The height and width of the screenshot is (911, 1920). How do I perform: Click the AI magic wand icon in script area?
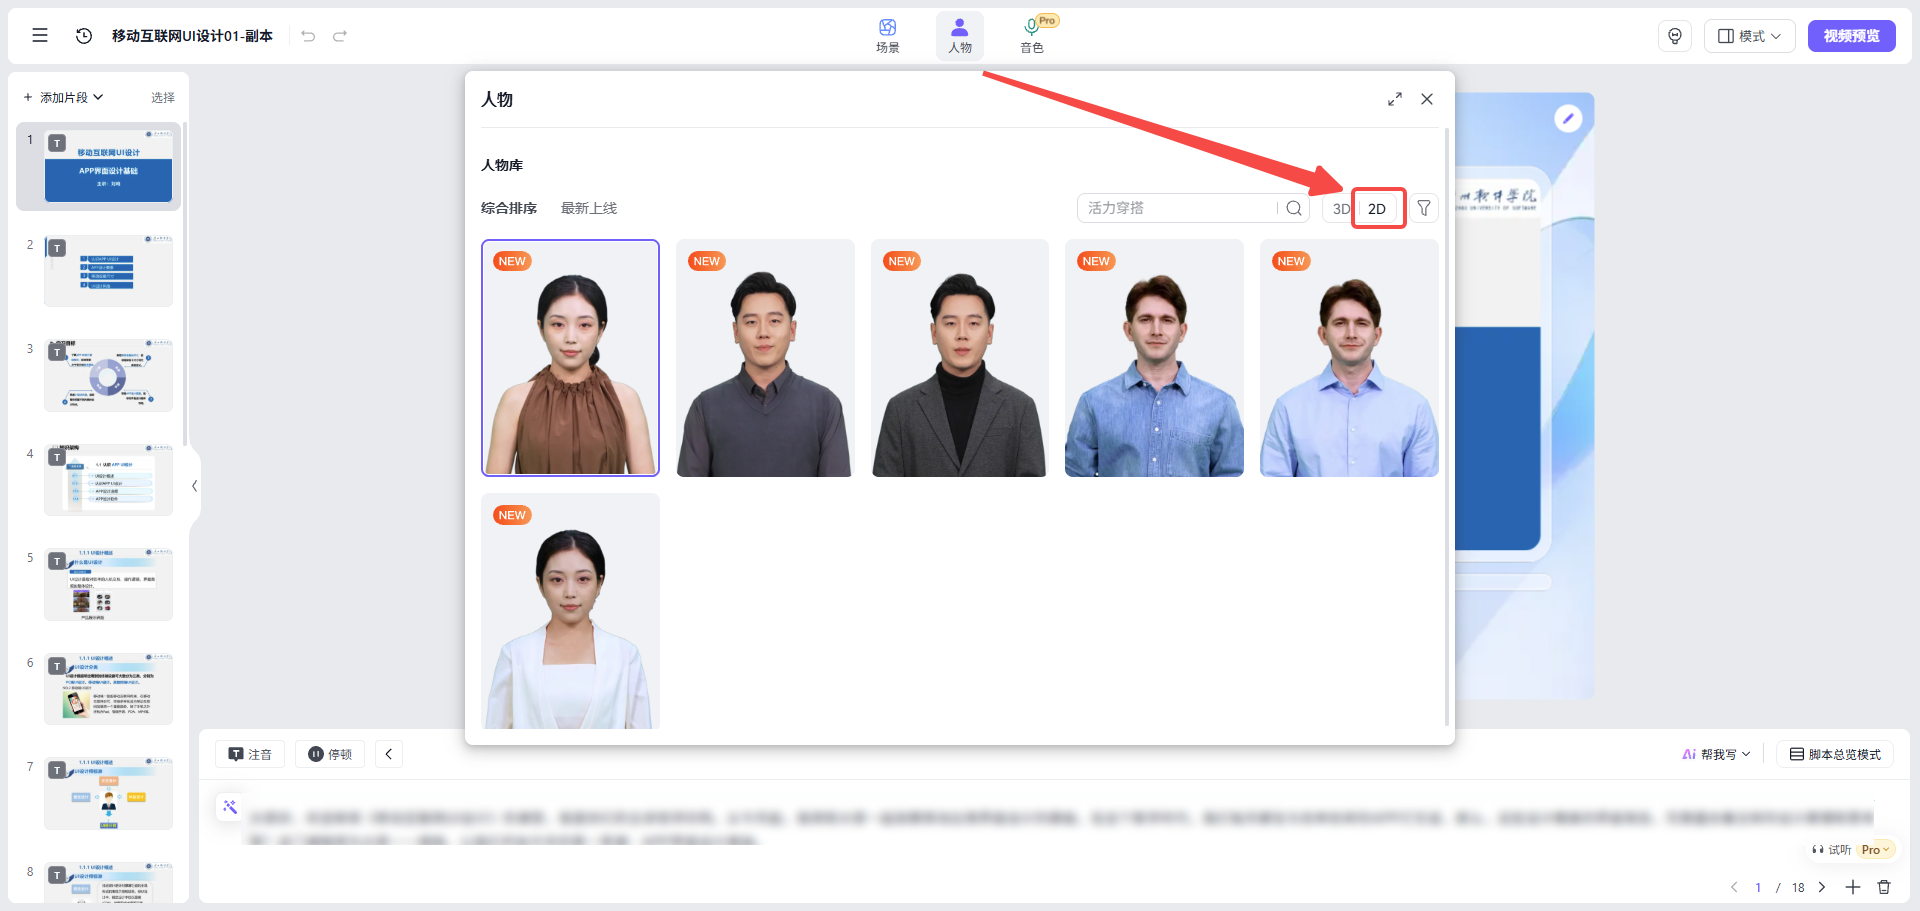pos(230,806)
